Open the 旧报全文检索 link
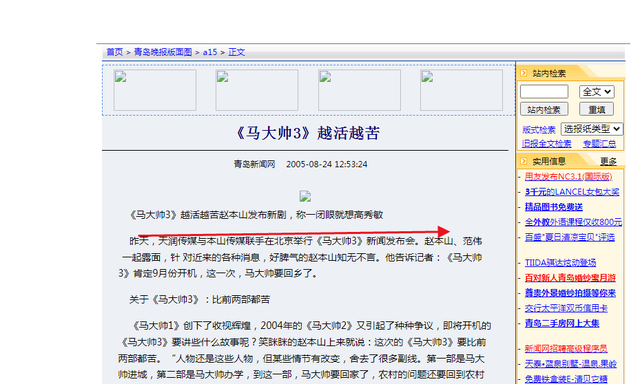Screen dimensions: 640x384 (547, 144)
